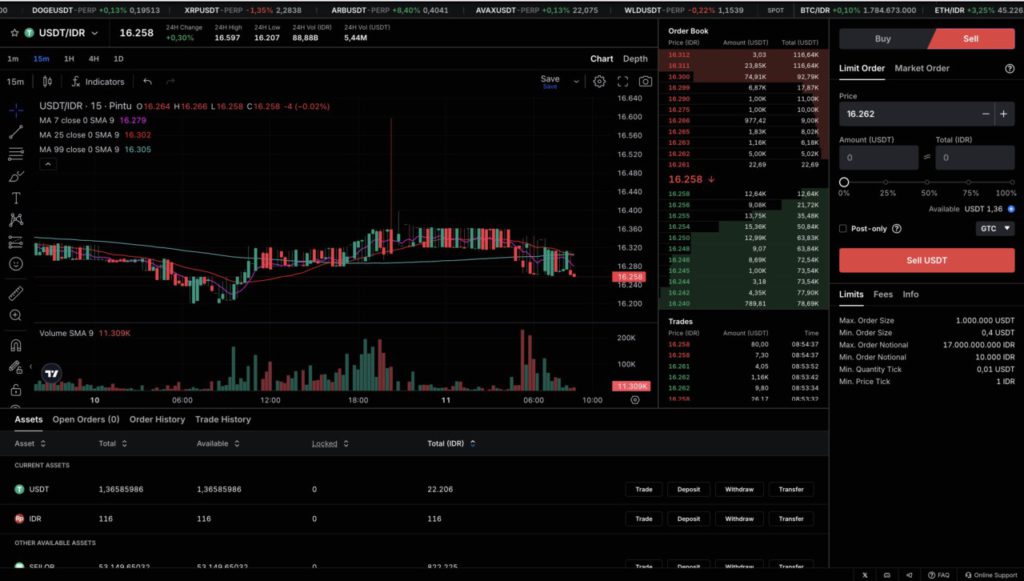
Task: Click the TradingView logo on chart
Action: point(52,373)
